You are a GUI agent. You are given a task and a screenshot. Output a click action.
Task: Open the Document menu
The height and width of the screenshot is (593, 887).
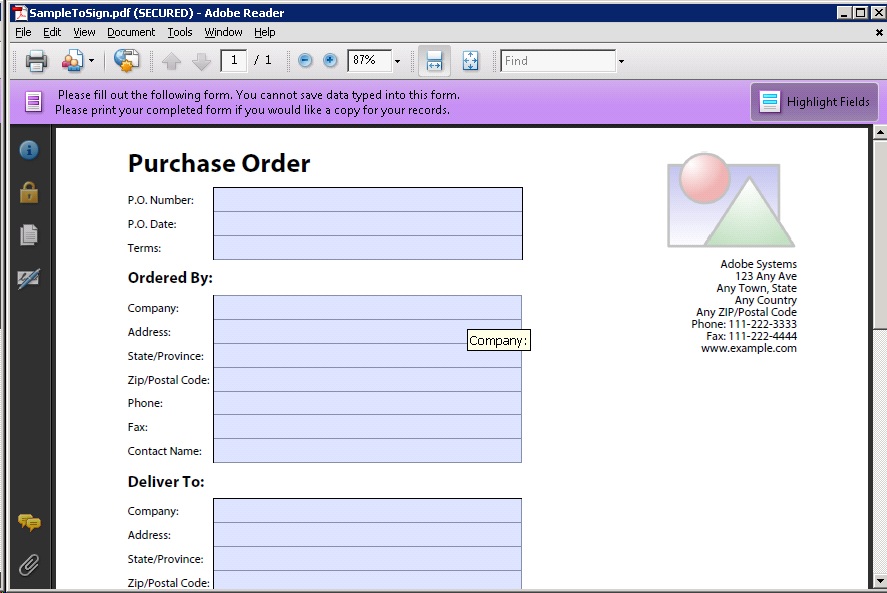pos(131,32)
